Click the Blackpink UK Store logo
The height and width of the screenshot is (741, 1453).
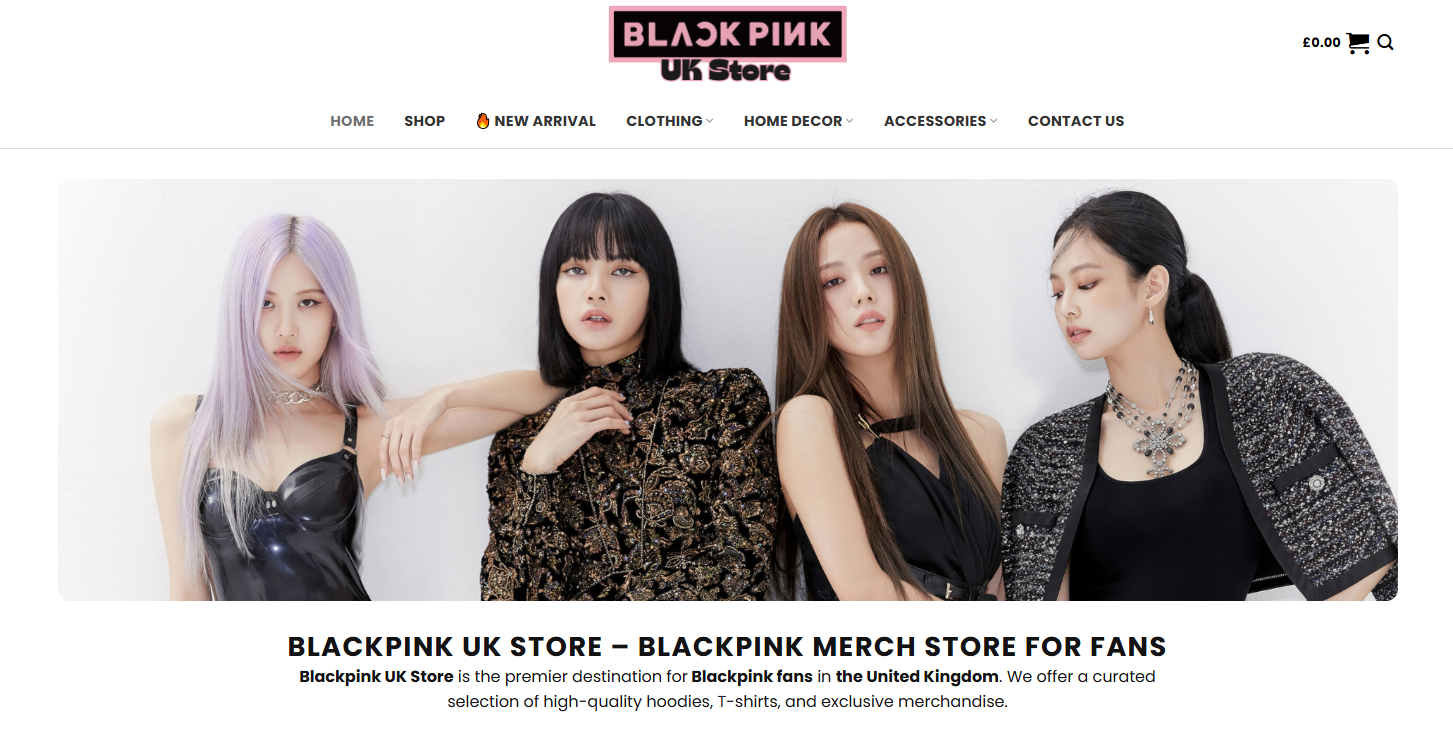[x=727, y=44]
